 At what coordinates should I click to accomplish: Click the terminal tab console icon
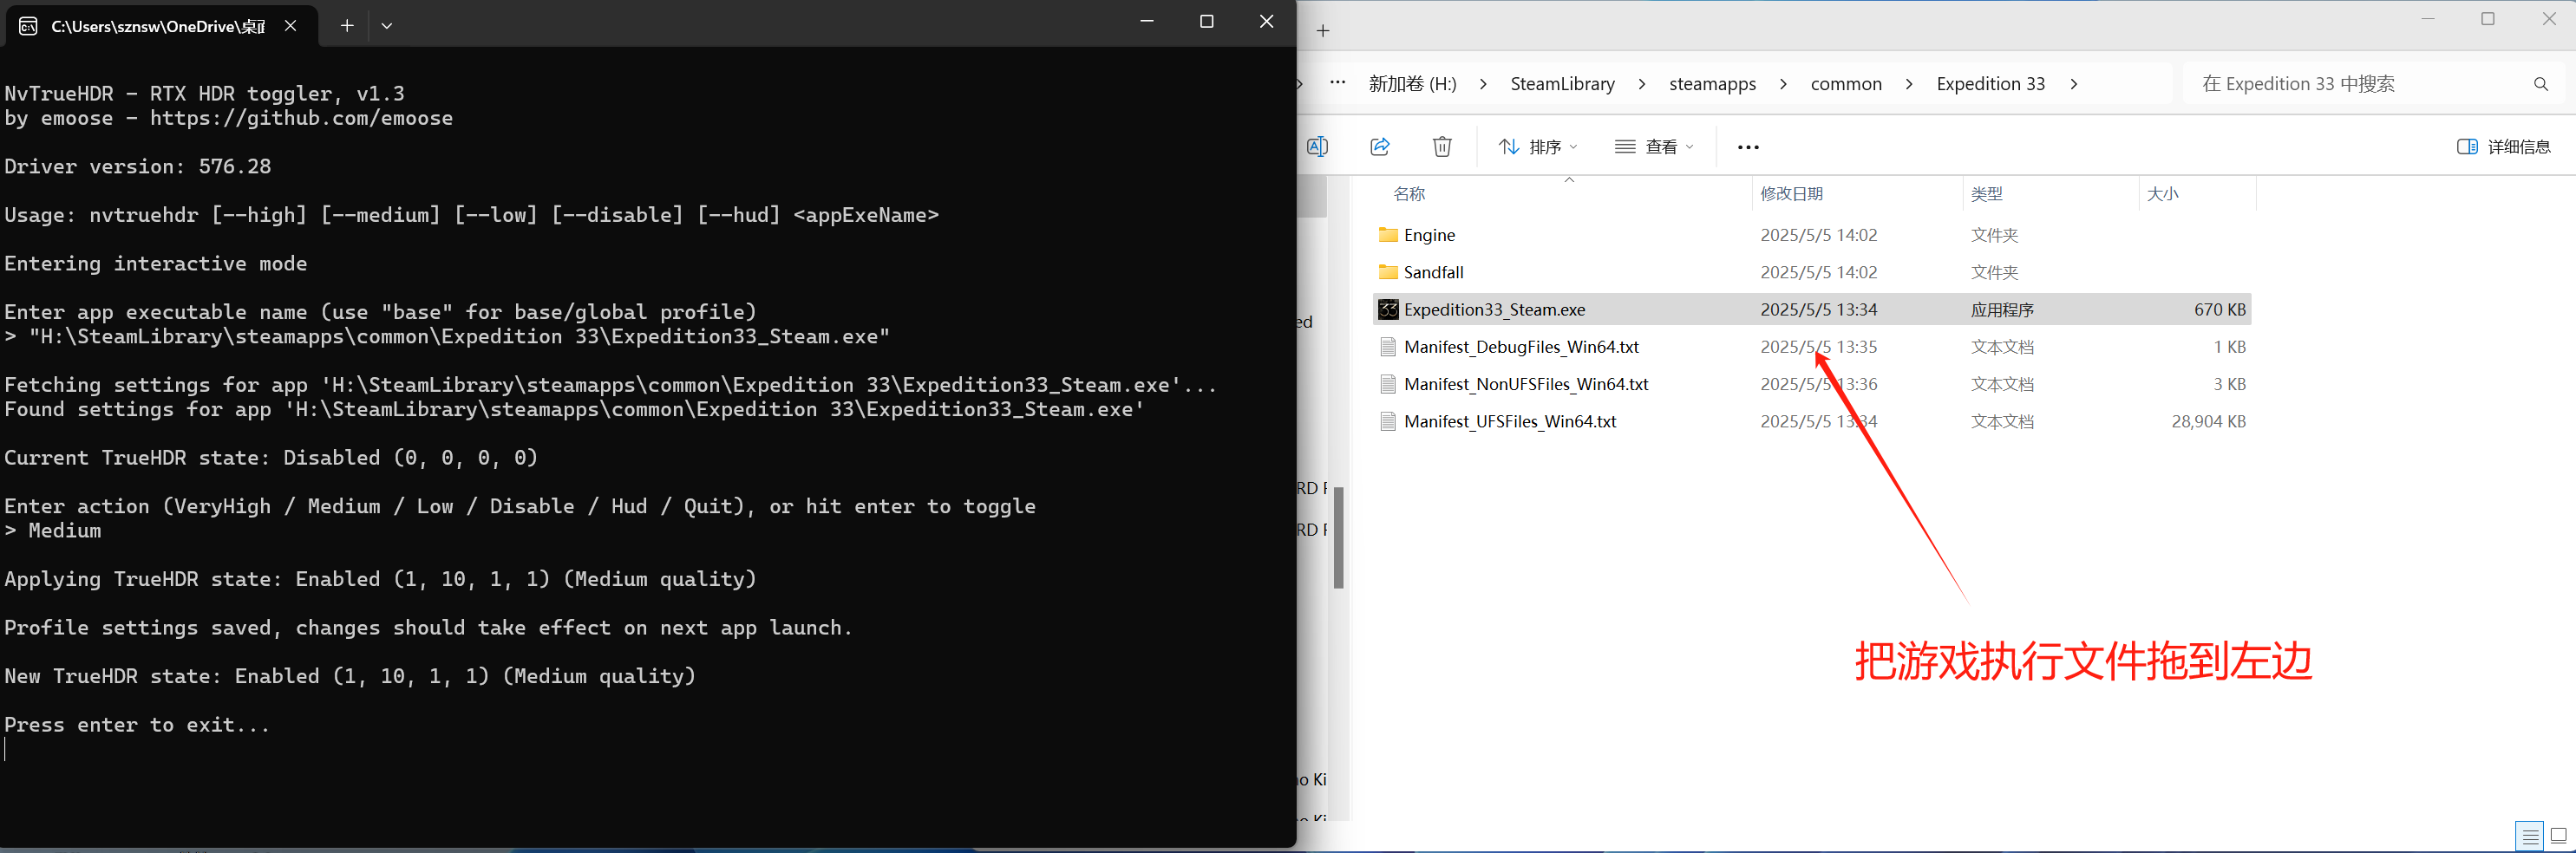pos(29,26)
